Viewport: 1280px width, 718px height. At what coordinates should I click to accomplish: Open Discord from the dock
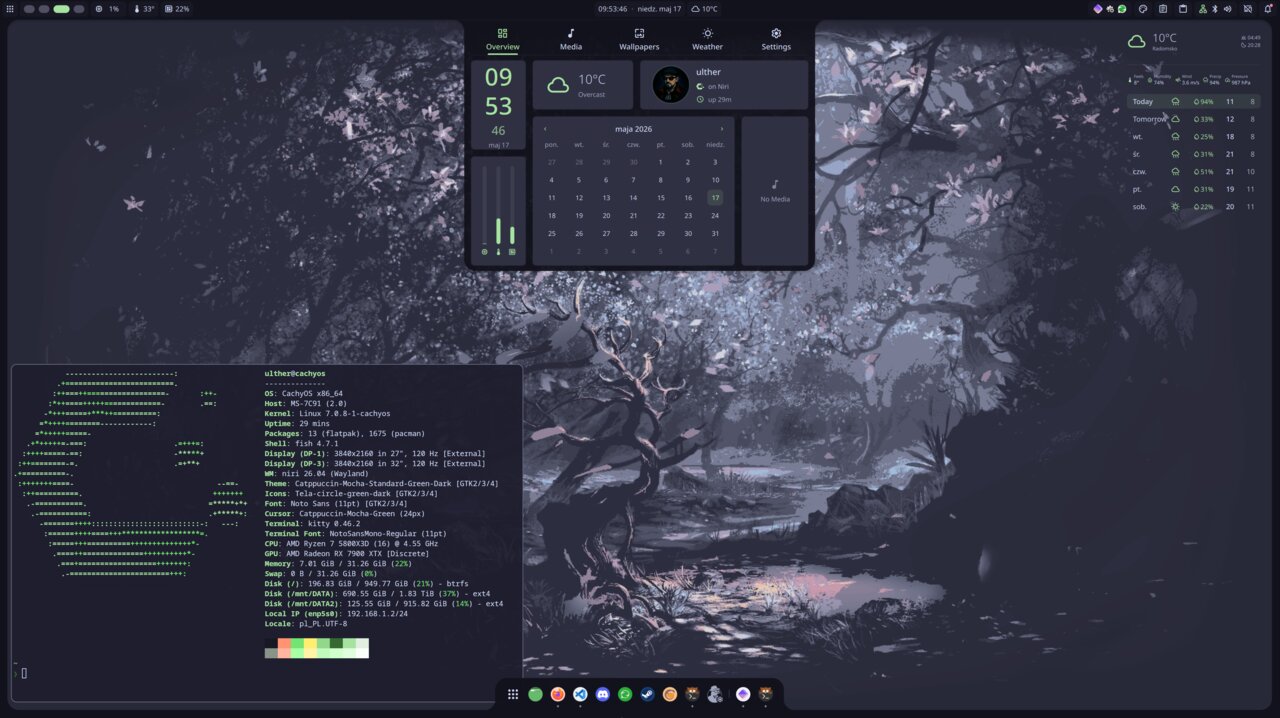(x=603, y=694)
